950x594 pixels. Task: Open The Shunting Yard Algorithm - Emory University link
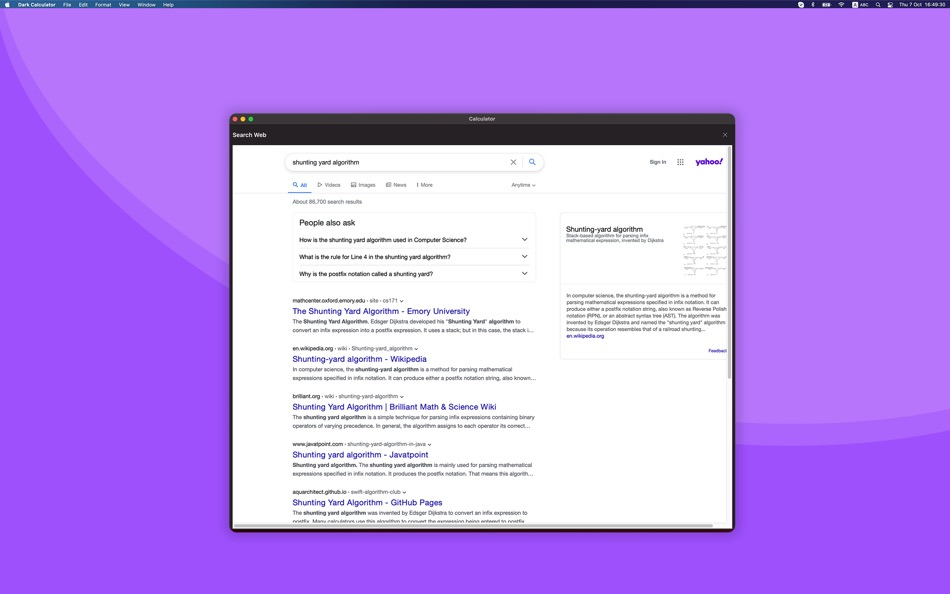click(381, 311)
